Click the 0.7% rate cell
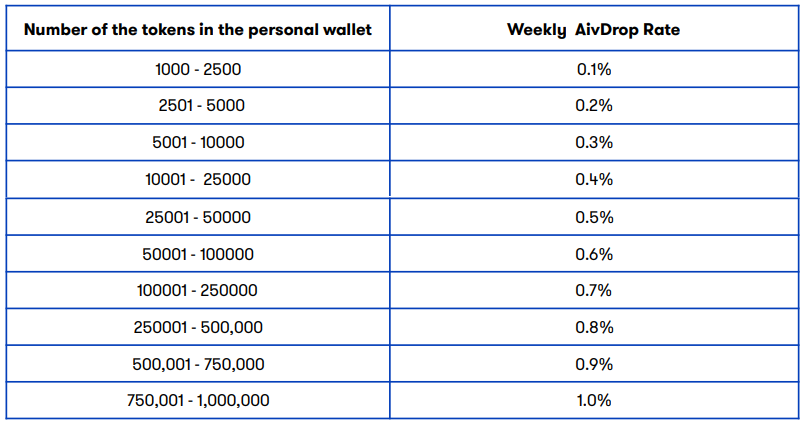The height and width of the screenshot is (425, 805). [594, 290]
